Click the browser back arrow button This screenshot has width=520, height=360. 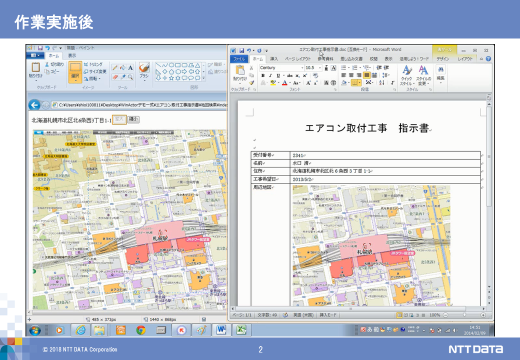[34, 105]
